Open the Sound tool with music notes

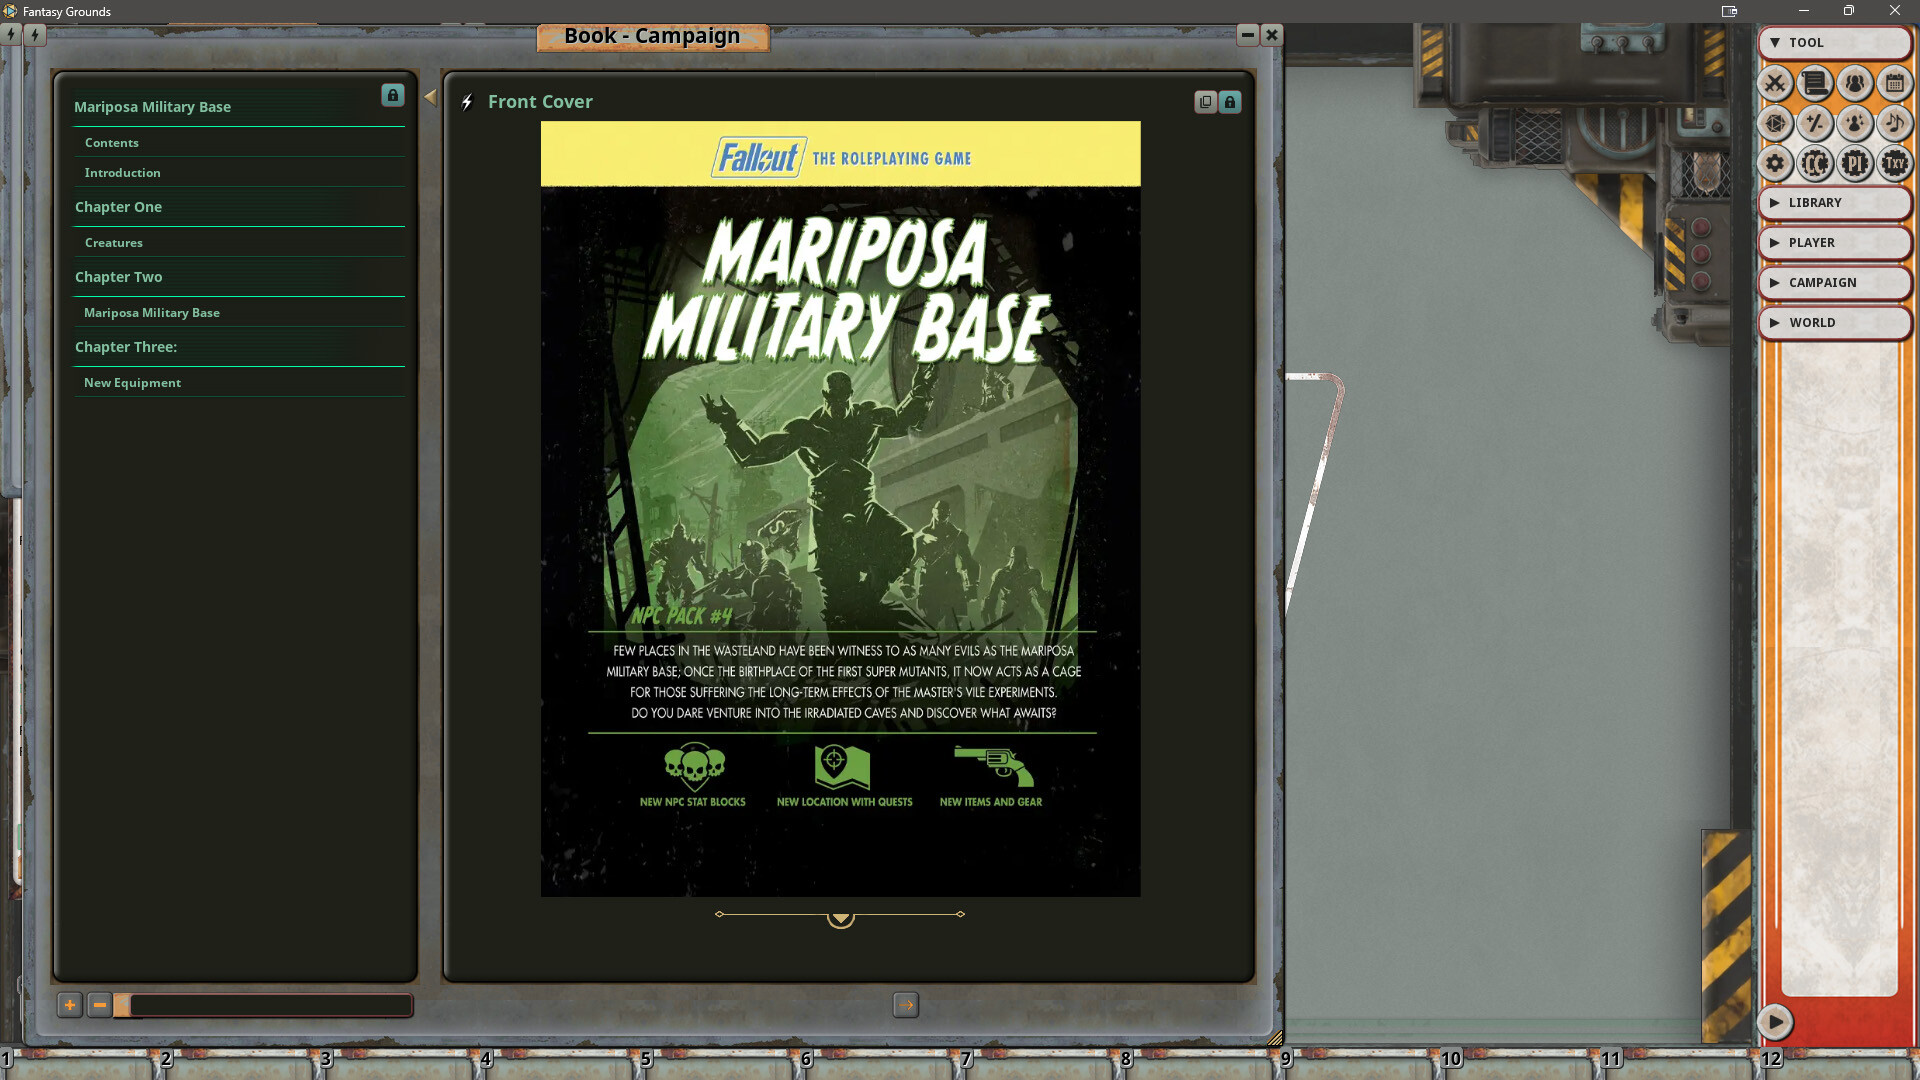(x=1894, y=124)
